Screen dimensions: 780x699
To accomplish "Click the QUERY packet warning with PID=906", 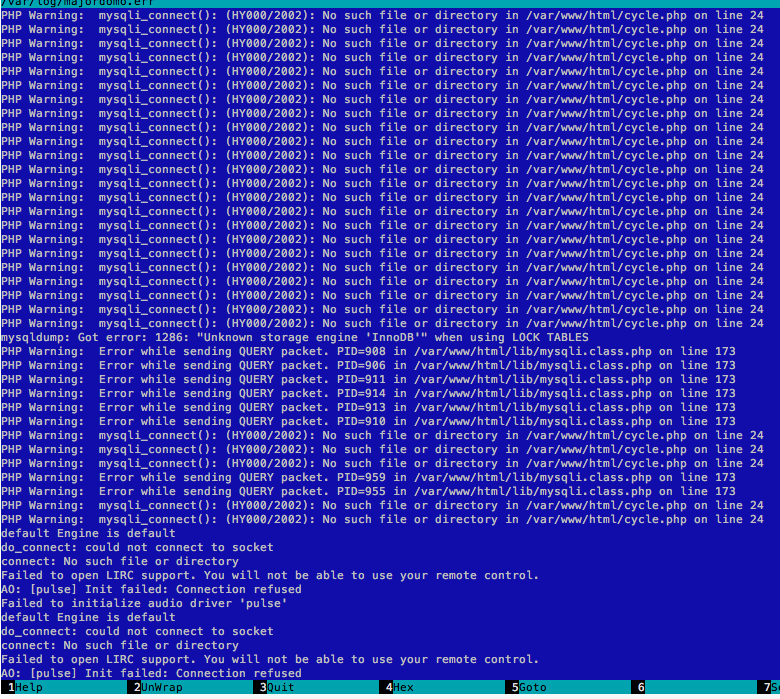I will click(368, 365).
